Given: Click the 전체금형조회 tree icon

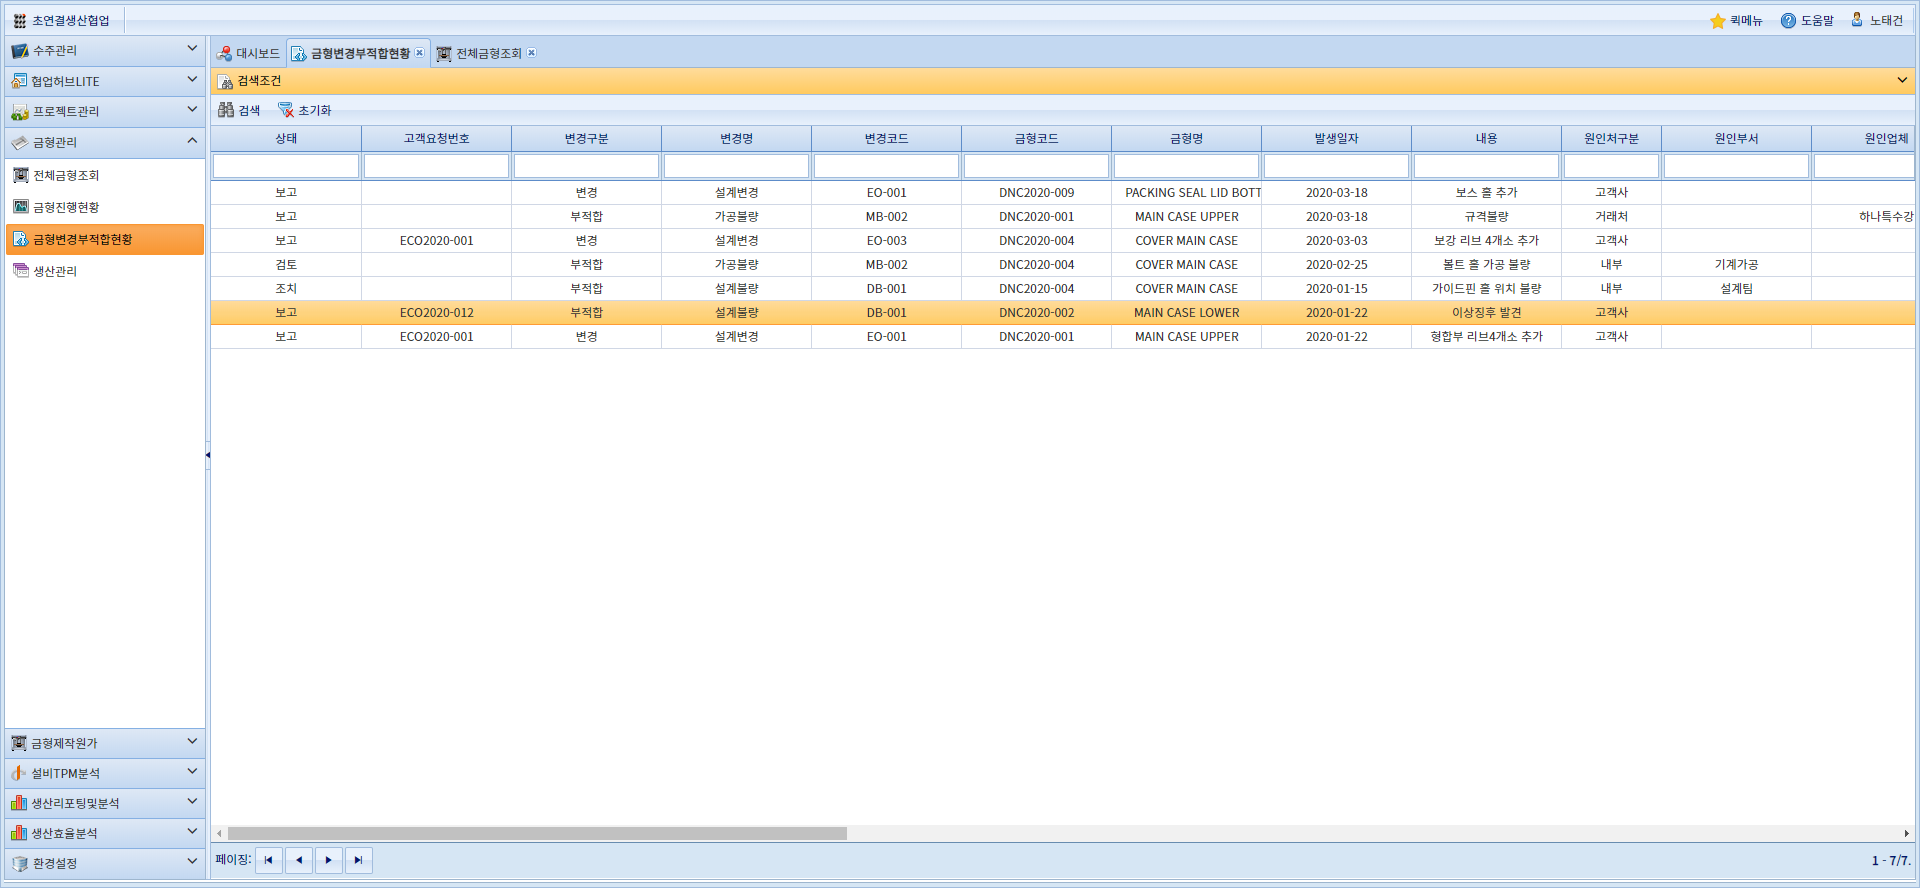Looking at the screenshot, I should point(21,176).
